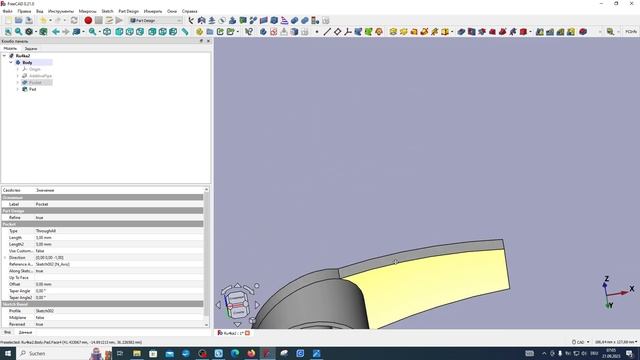This screenshot has height=360, width=640.
Task: Click the Datum plane diamond icon
Action: (x=338, y=31)
